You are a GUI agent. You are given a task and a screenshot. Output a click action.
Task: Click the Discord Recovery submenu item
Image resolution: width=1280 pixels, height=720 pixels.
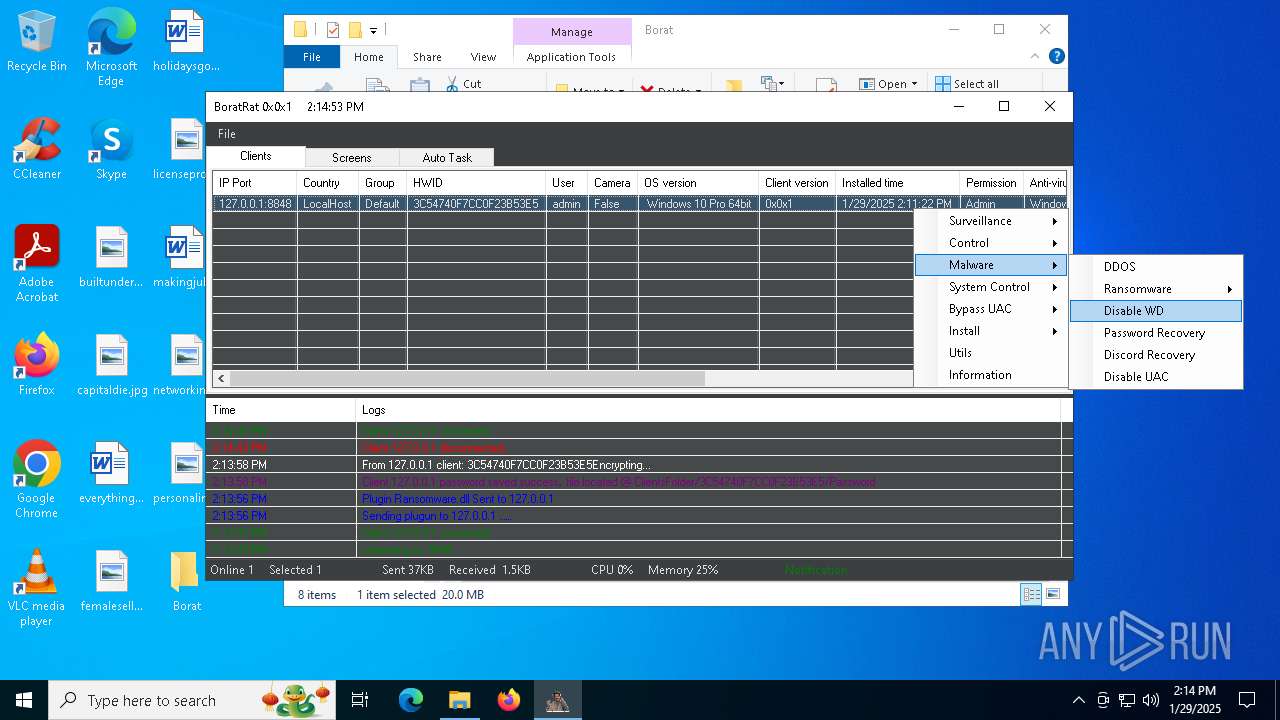pos(1156,355)
